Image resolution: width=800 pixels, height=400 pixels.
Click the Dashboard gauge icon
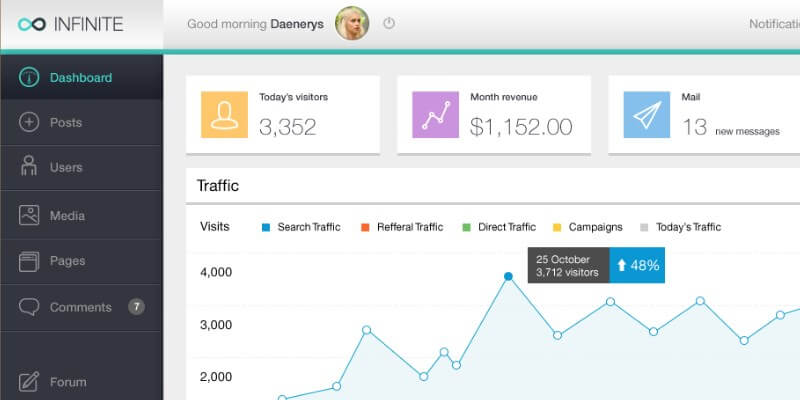pyautogui.click(x=29, y=78)
